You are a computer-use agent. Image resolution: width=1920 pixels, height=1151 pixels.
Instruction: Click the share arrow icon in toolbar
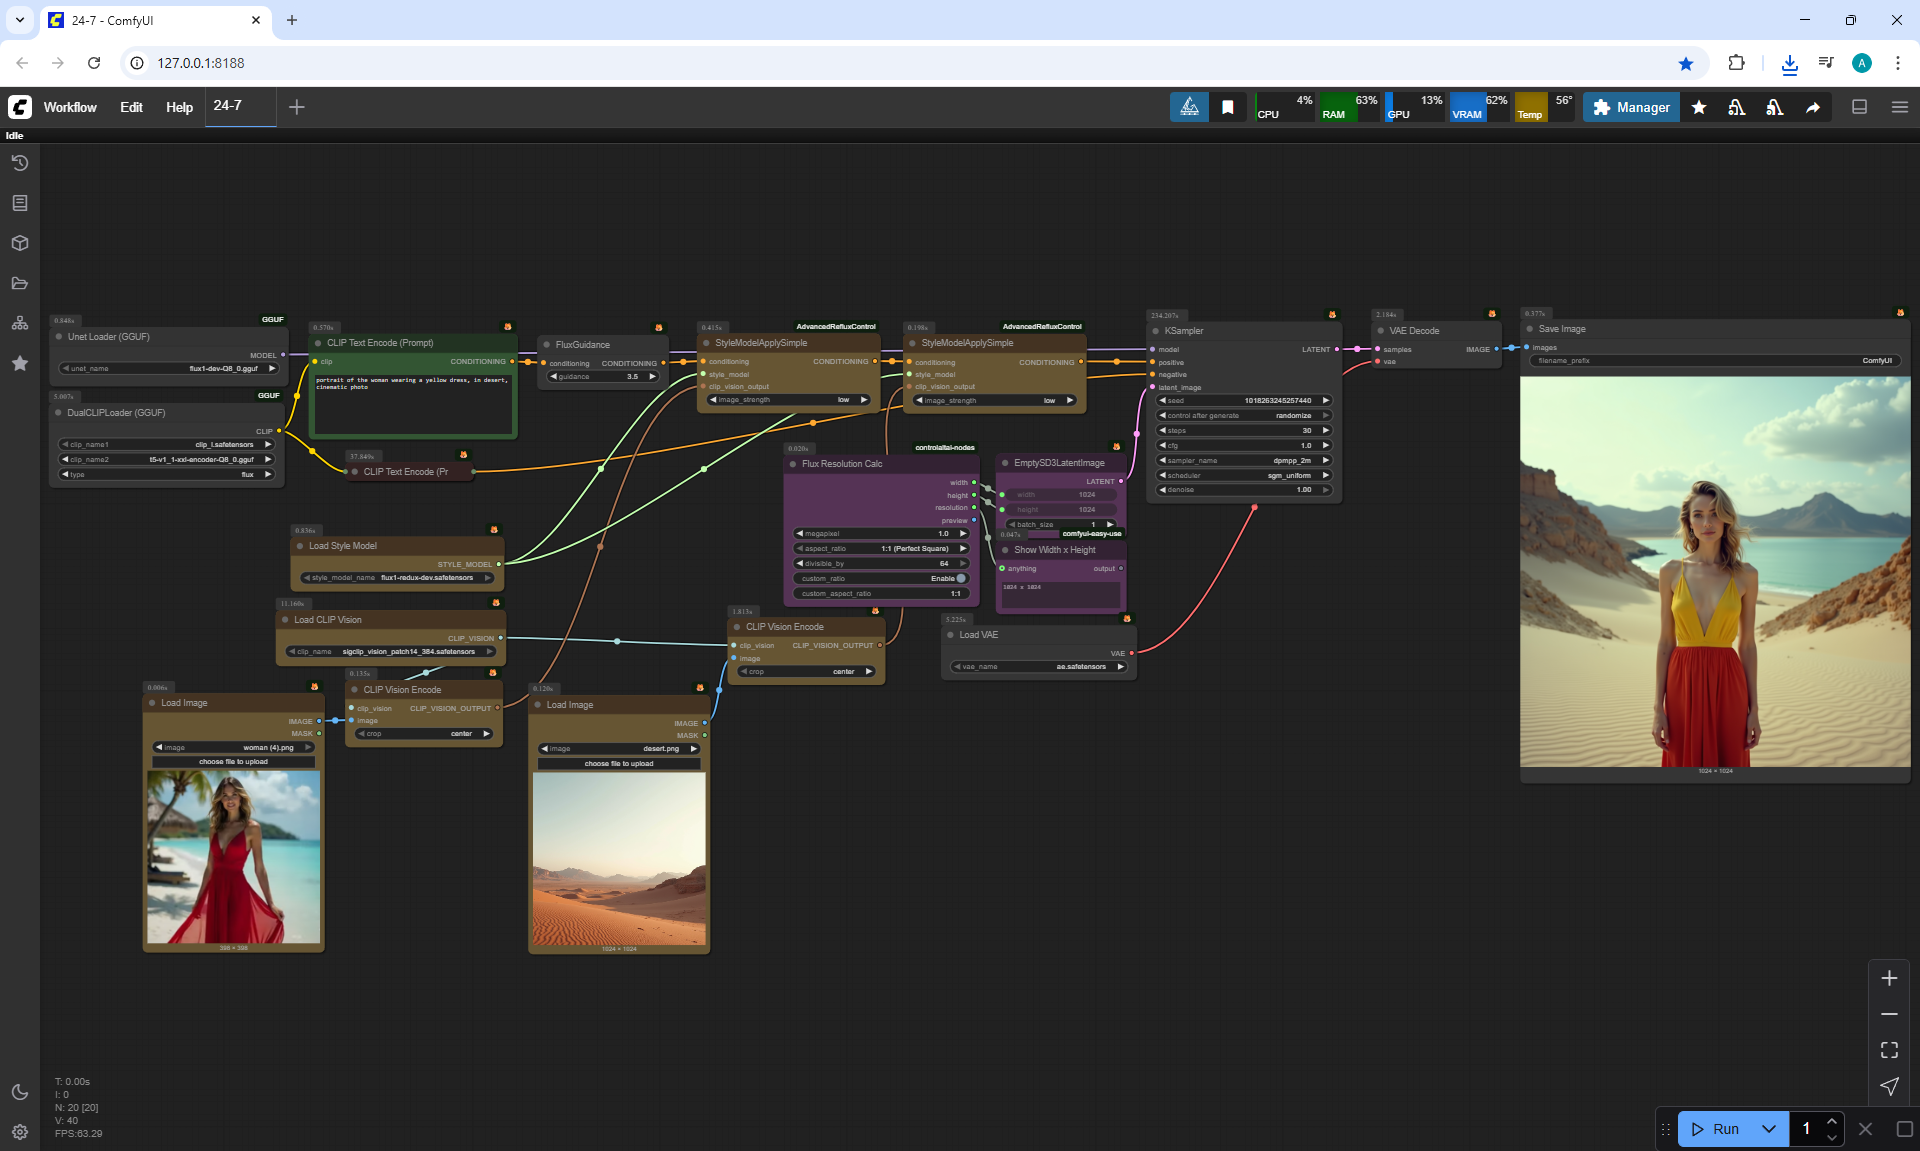click(1812, 107)
